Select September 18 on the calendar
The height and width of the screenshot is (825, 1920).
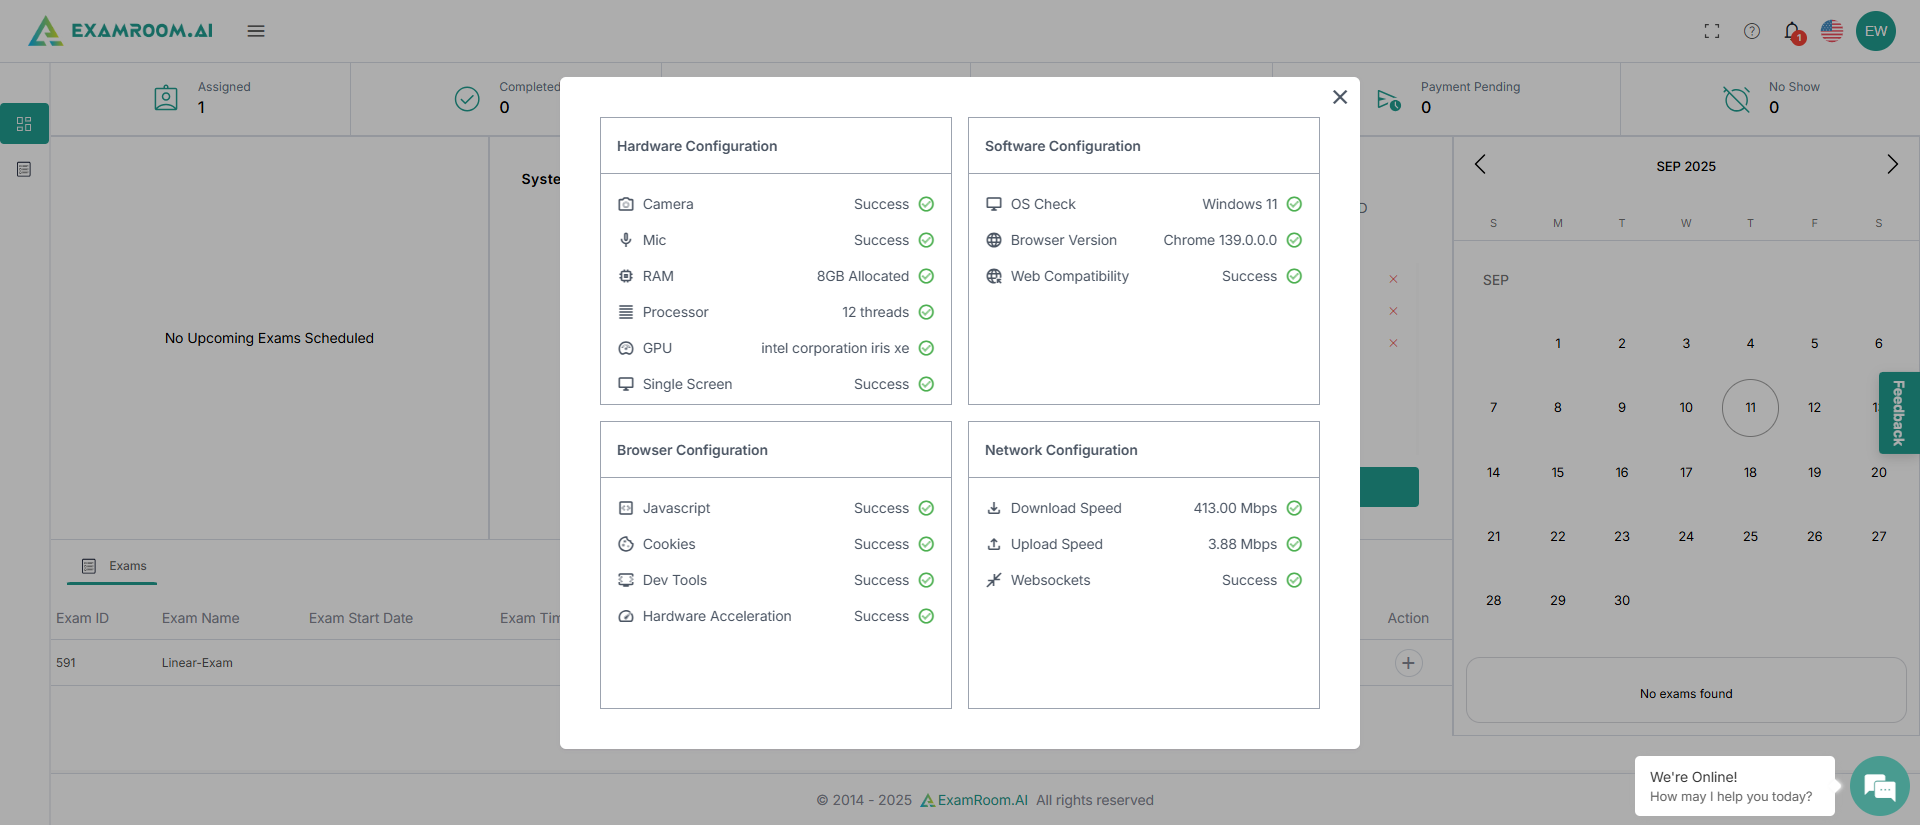coord(1750,472)
